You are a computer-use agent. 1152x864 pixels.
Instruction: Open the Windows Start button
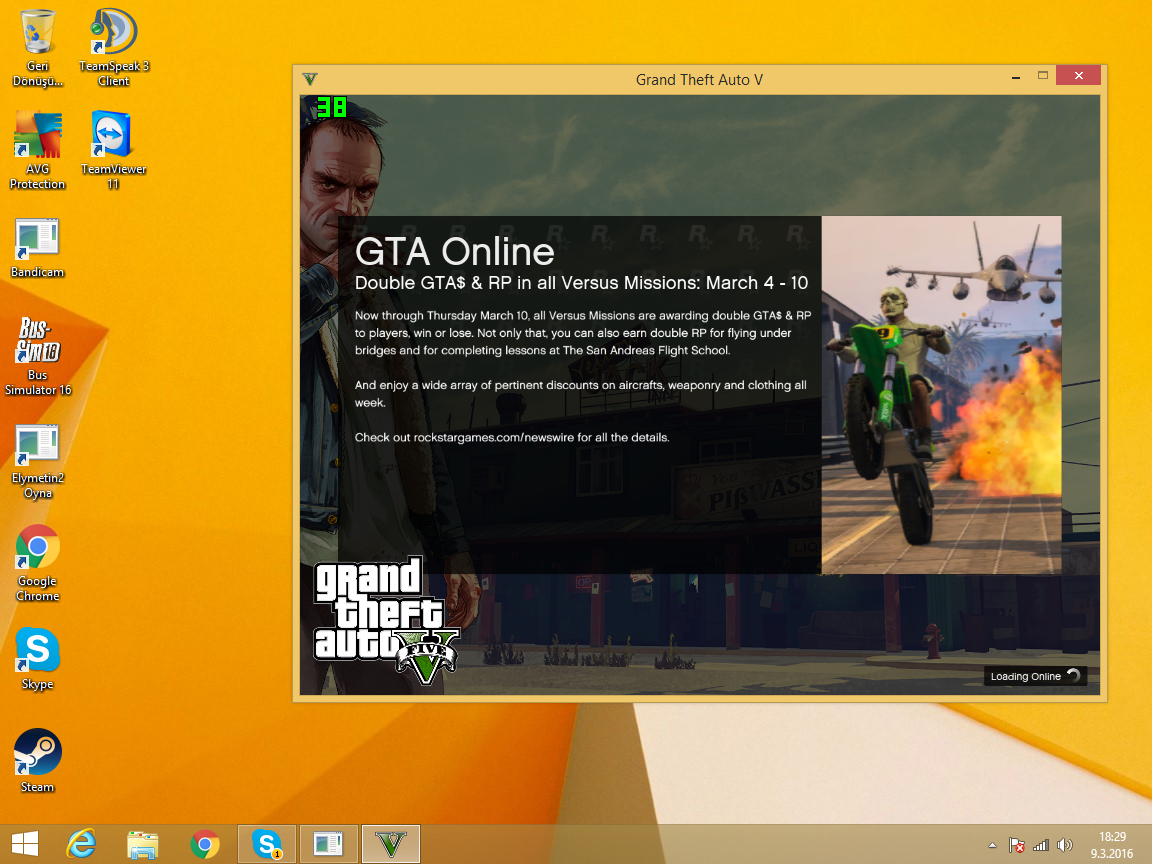(x=25, y=844)
